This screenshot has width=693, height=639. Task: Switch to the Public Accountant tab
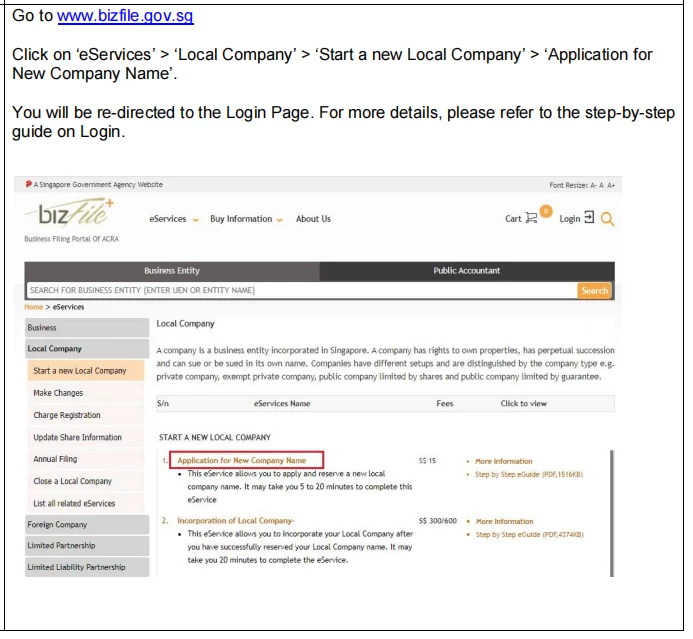coord(467,271)
